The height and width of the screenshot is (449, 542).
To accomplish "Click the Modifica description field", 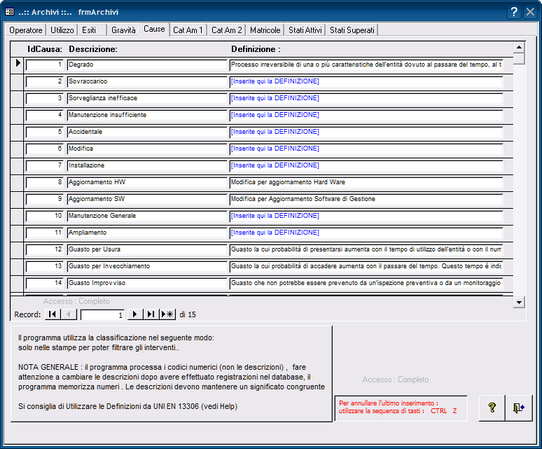I will [x=147, y=149].
